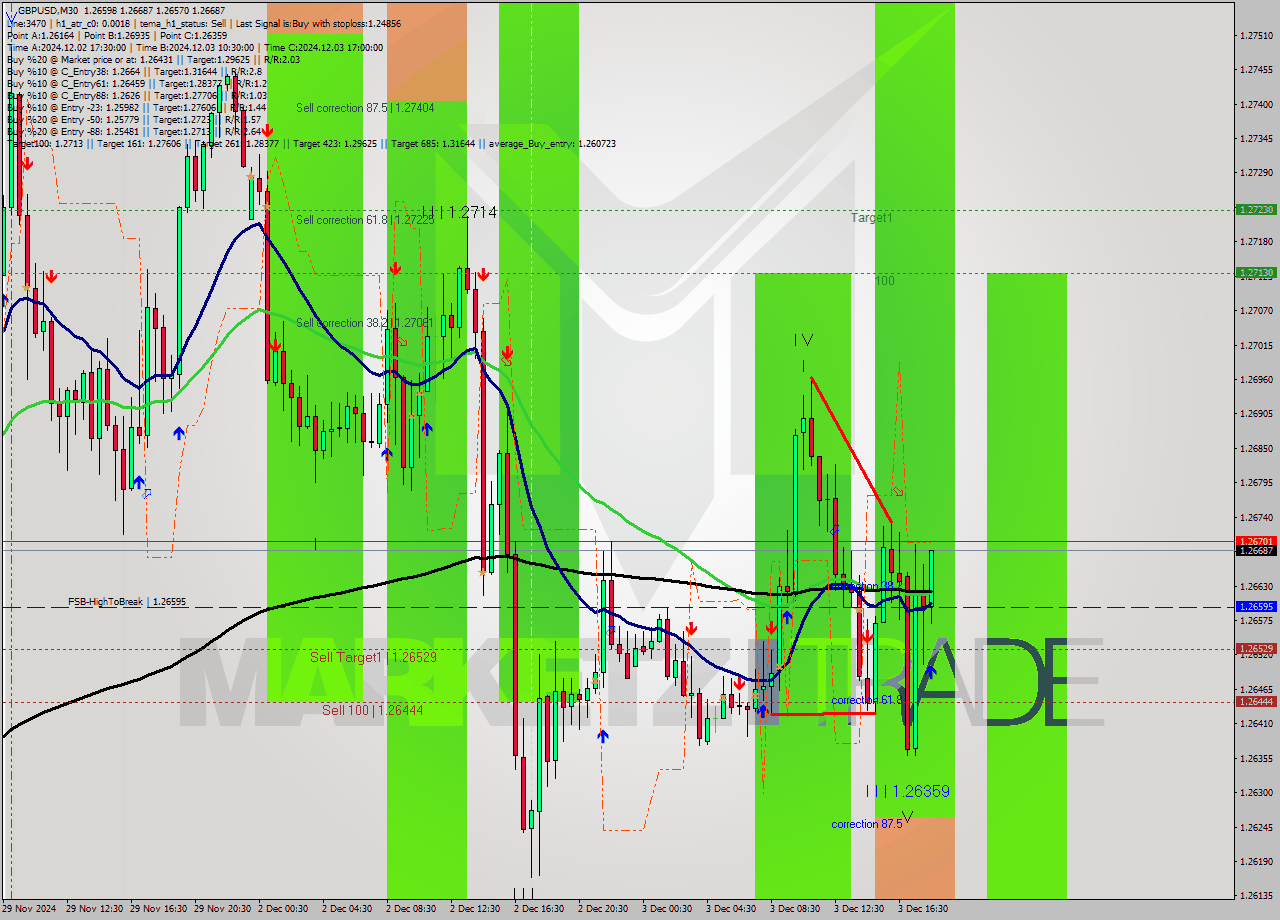
Task: Click the green 1.27230 price tag
Action: [1255, 210]
